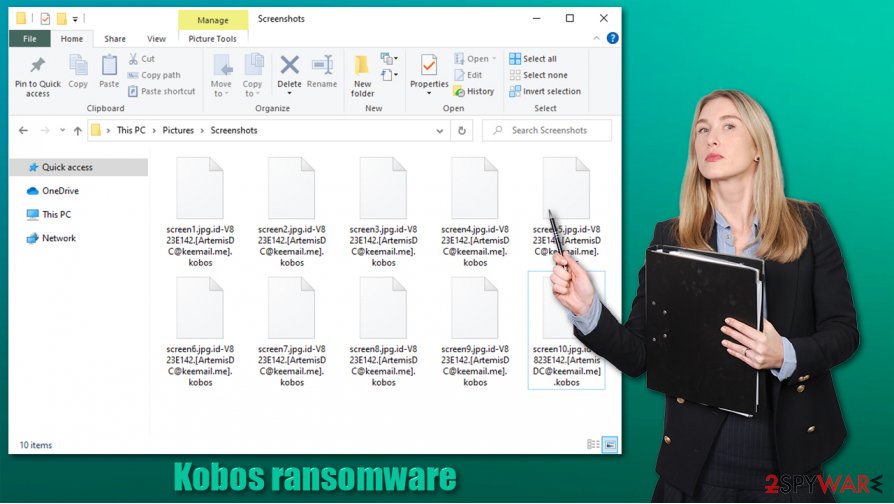Open the File menu tab
Screen dimensions: 894x504
tap(30, 39)
